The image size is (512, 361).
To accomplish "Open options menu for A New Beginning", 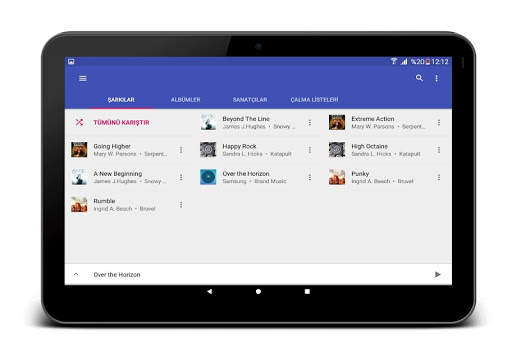I will click(181, 177).
